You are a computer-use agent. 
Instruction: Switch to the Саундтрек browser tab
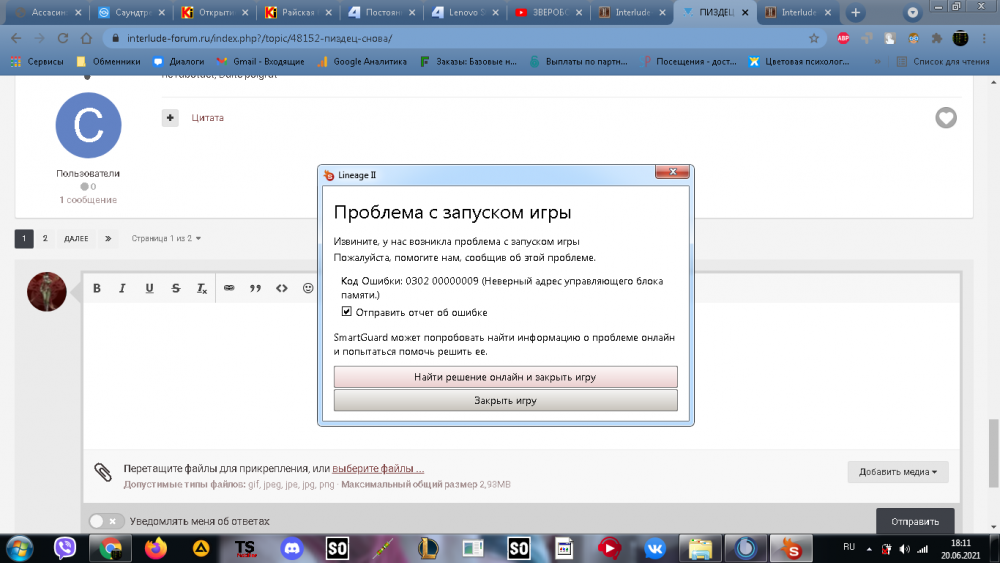[x=131, y=12]
